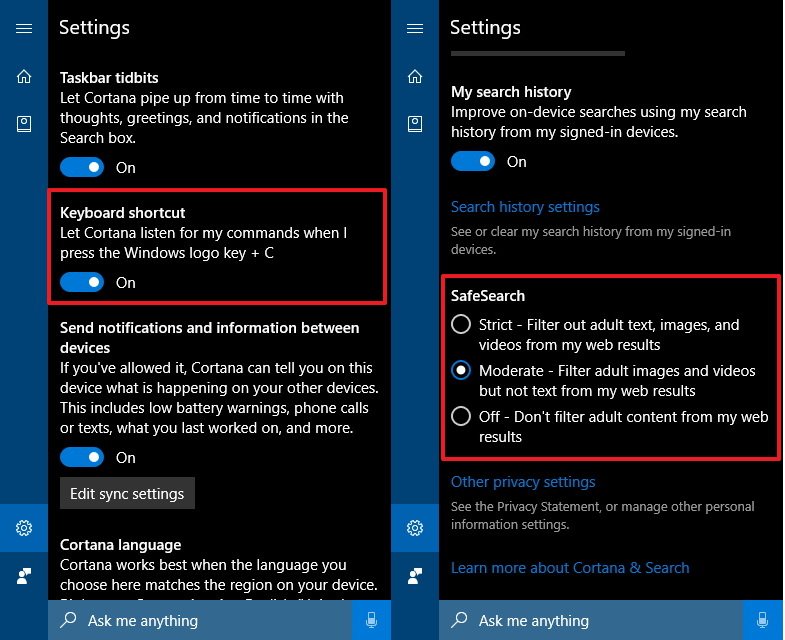Click Edit sync settings button
Viewport: 785px width, 640px height.
127,493
